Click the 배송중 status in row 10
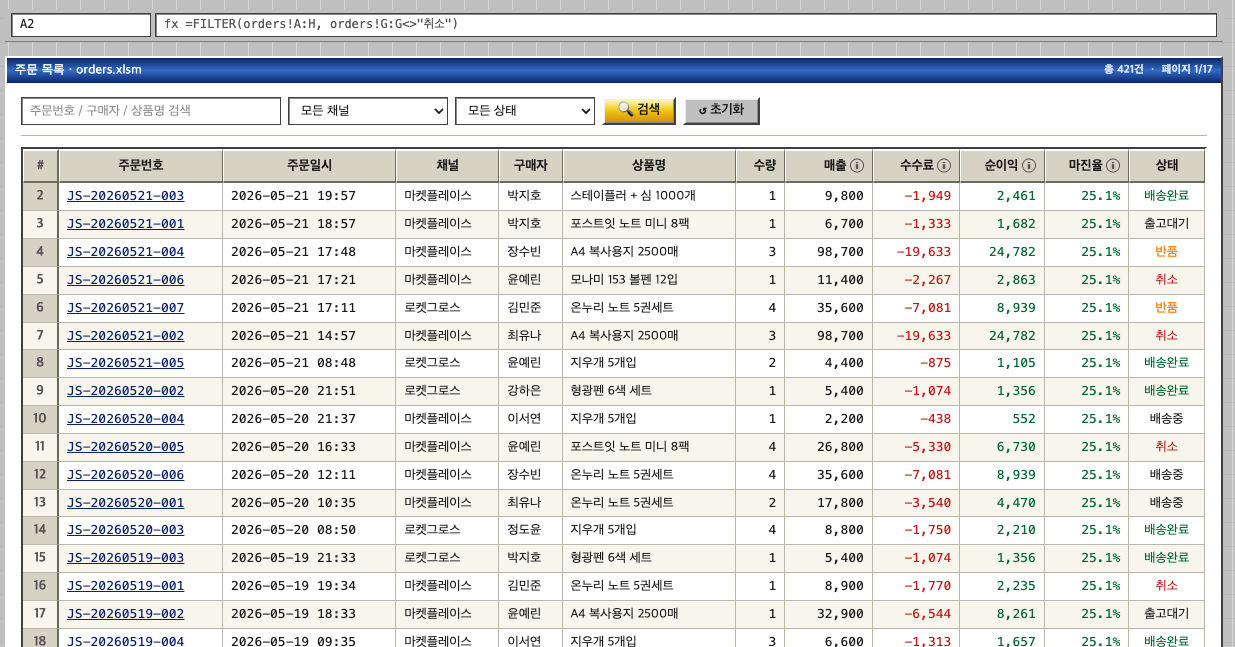 1166,419
